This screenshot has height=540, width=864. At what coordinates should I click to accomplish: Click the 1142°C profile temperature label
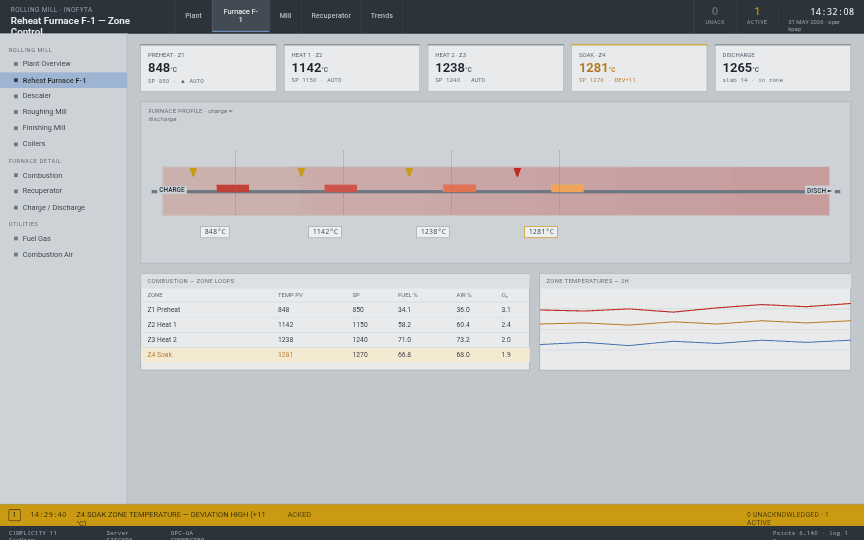[x=325, y=232]
